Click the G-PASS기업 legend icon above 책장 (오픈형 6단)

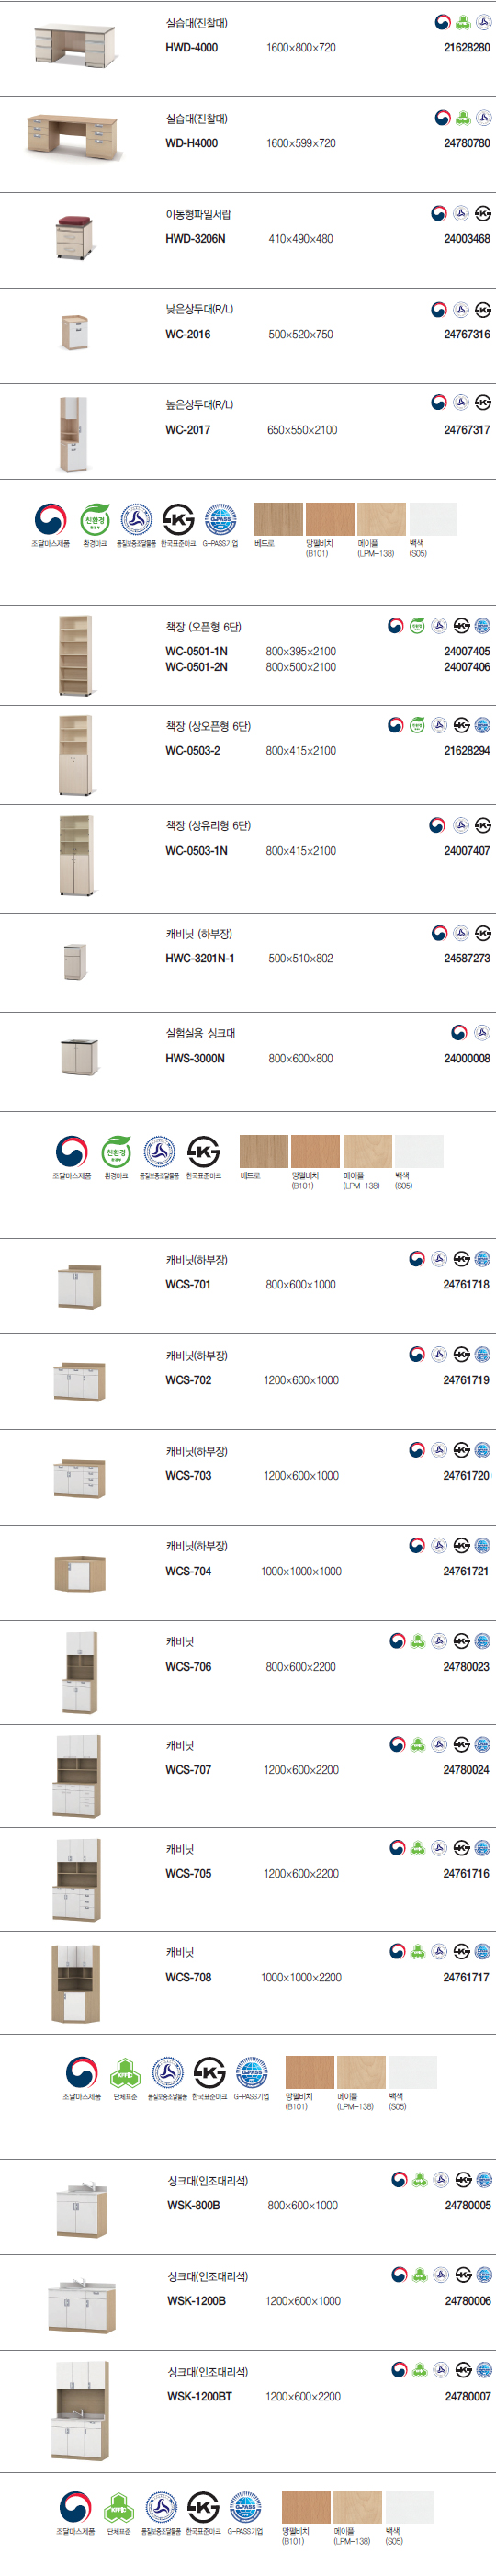pos(220,520)
